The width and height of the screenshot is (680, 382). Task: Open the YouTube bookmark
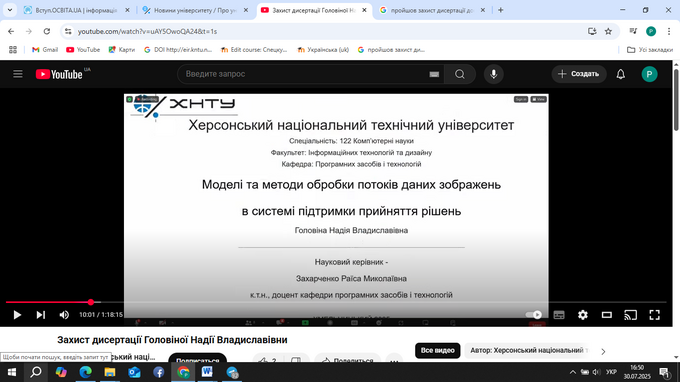(83, 50)
